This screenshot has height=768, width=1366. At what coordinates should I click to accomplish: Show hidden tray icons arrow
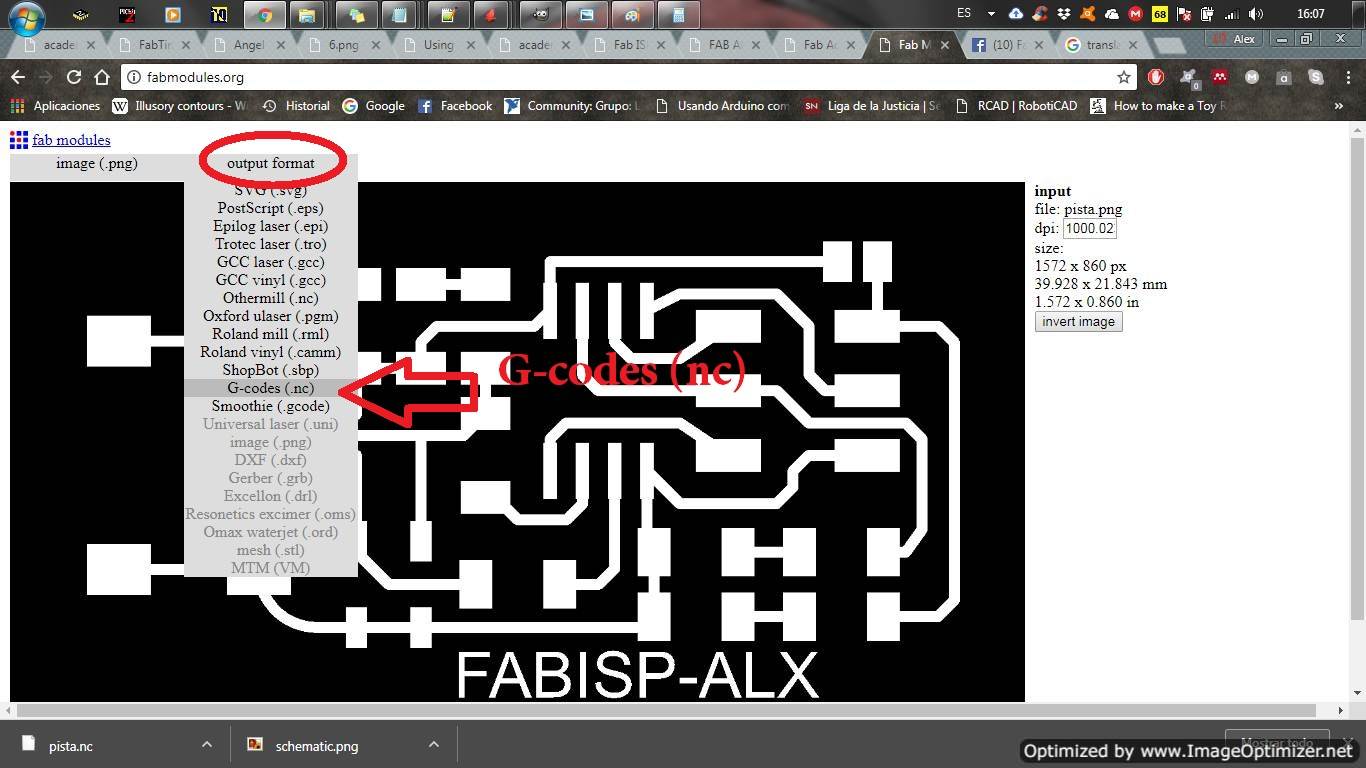[991, 14]
